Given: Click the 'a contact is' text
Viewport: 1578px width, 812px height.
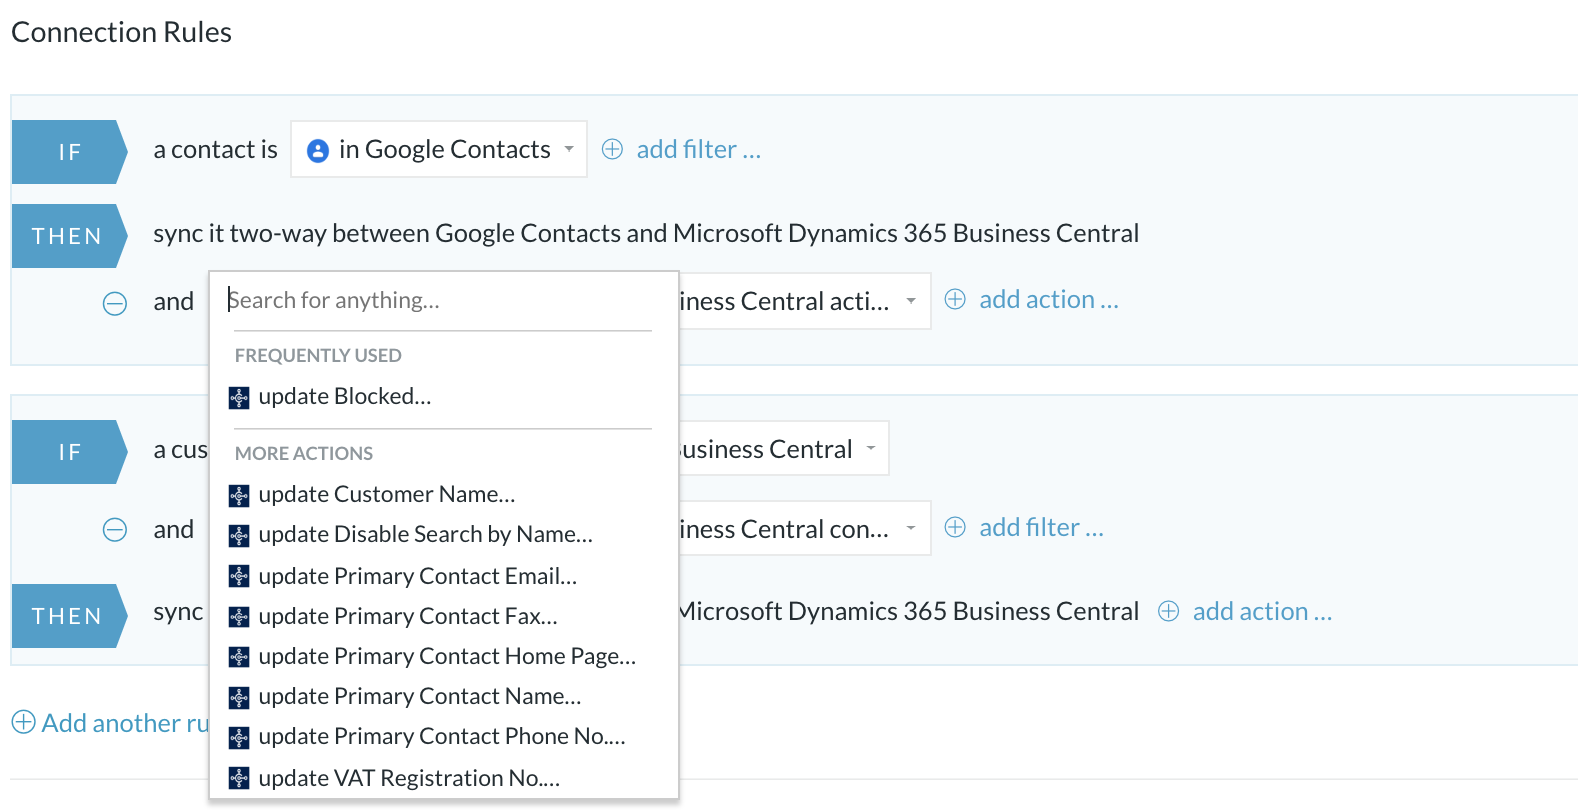Looking at the screenshot, I should tap(215, 149).
